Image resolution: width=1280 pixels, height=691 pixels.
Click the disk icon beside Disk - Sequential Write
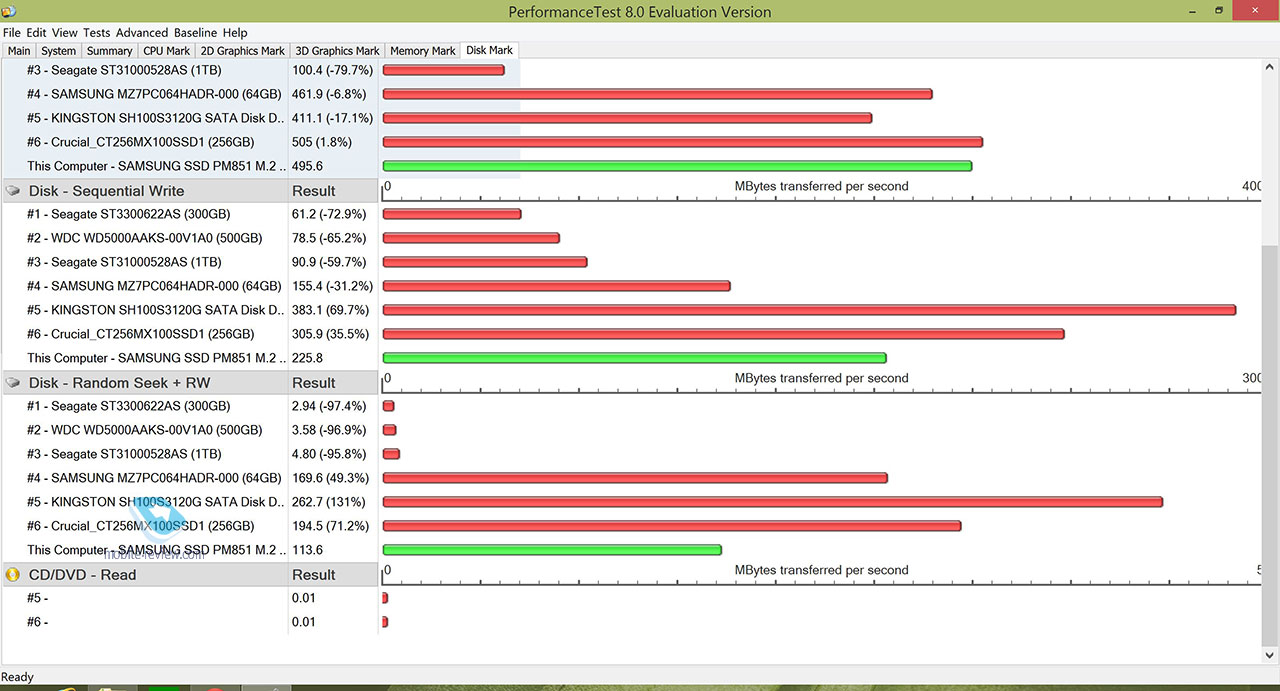click(13, 191)
